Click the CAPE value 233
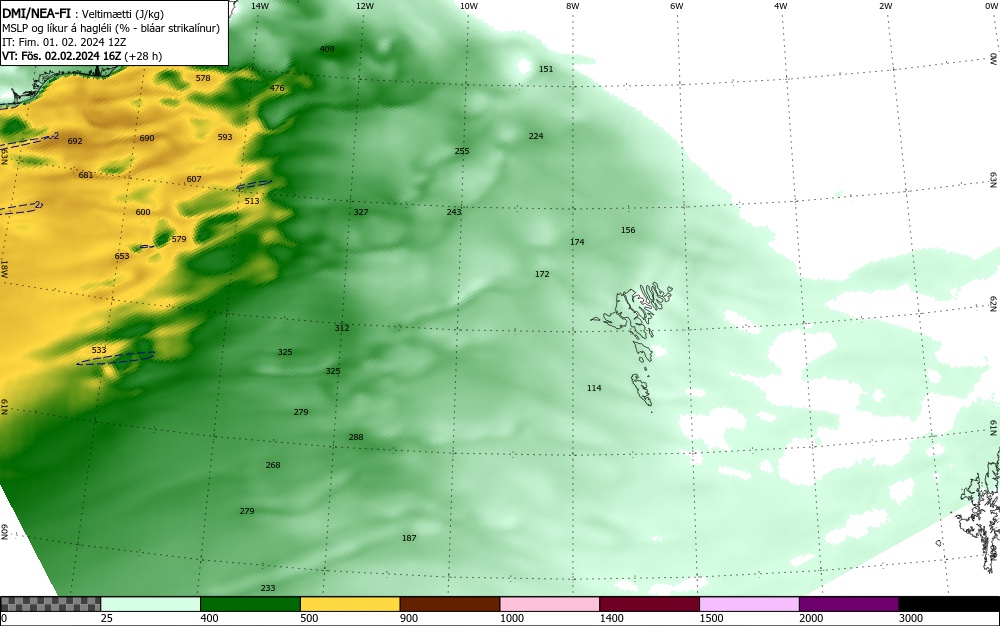This screenshot has width=1000, height=626. coord(268,588)
